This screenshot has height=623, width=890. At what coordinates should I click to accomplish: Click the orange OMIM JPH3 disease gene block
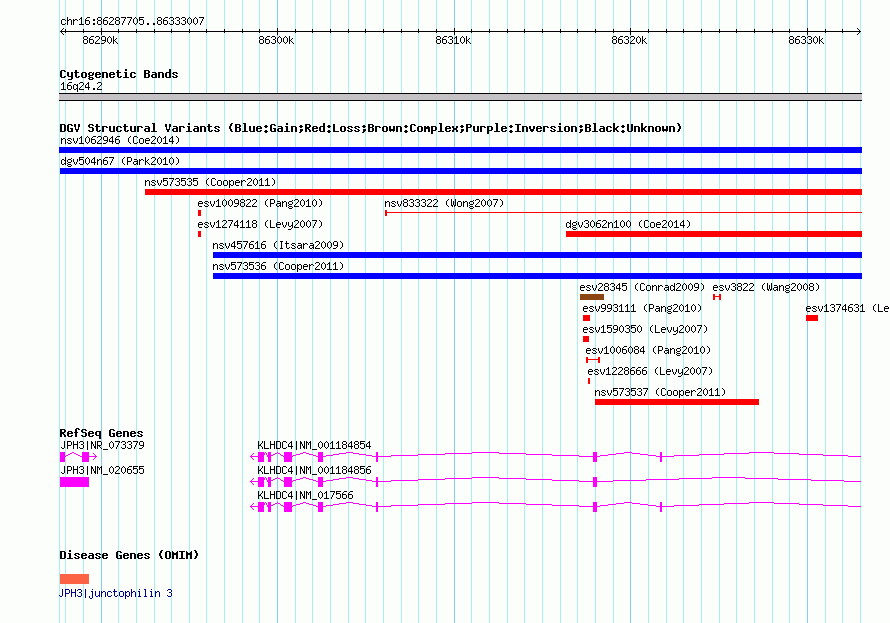pos(74,579)
